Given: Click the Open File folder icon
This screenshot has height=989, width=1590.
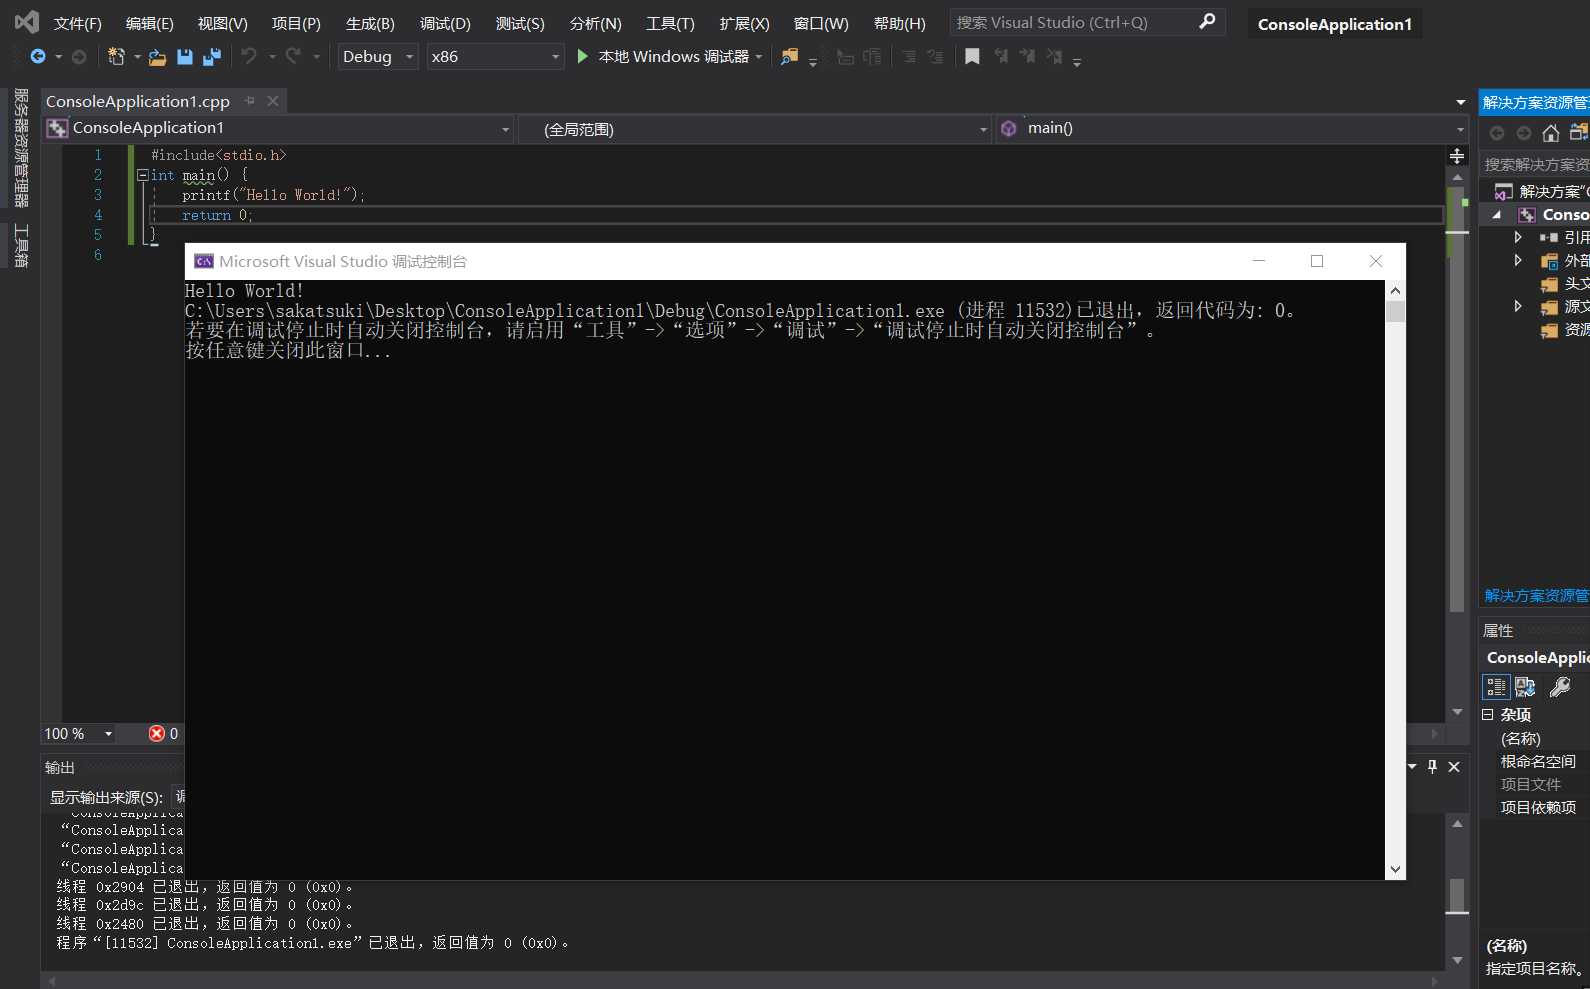Looking at the screenshot, I should 157,57.
